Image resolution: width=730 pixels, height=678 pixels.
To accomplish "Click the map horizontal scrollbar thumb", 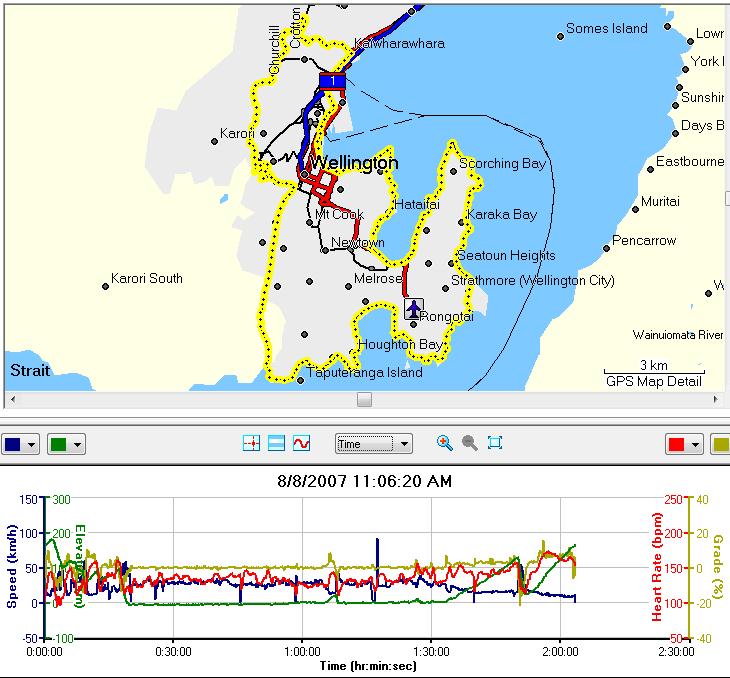I will (x=364, y=399).
